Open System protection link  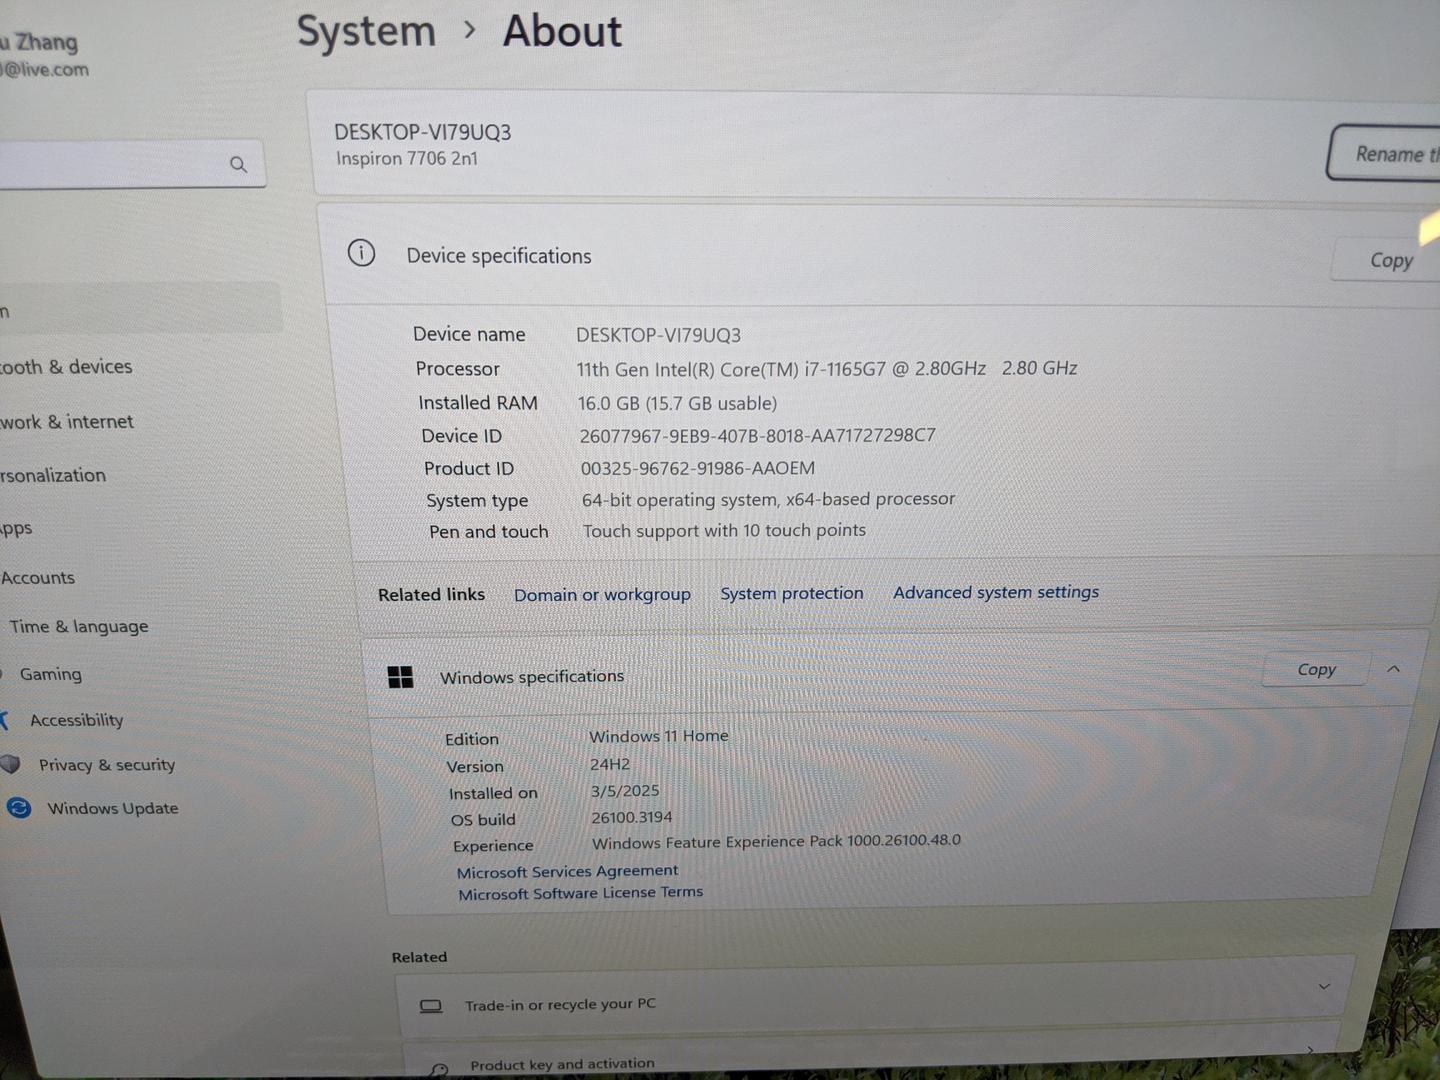point(791,593)
